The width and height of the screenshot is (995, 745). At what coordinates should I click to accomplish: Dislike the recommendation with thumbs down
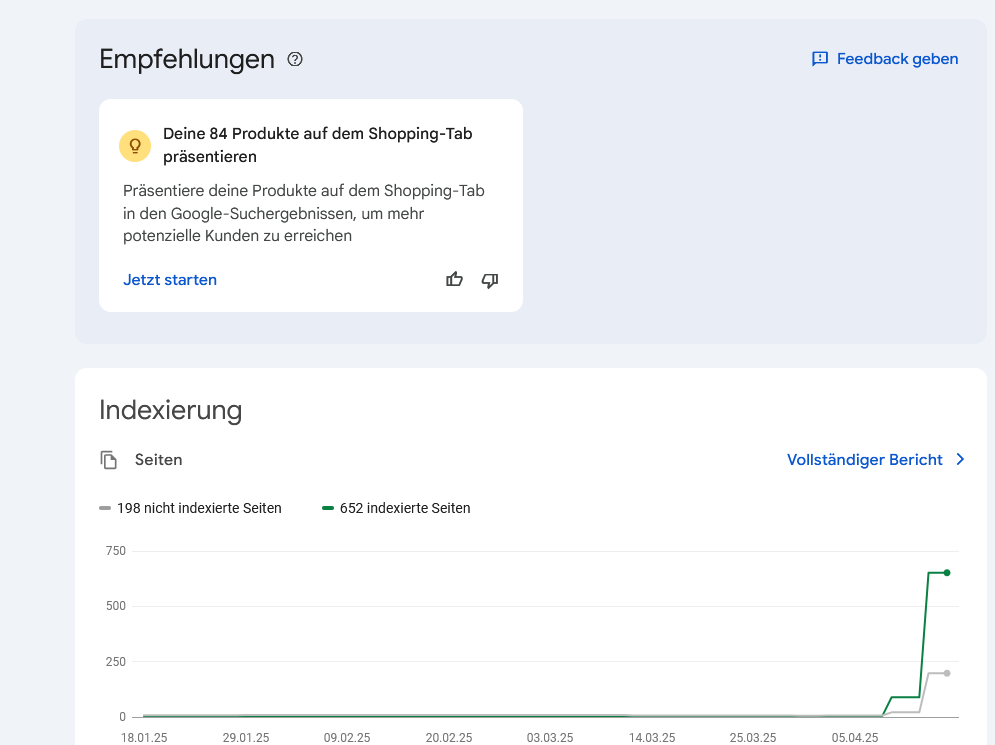coord(490,280)
